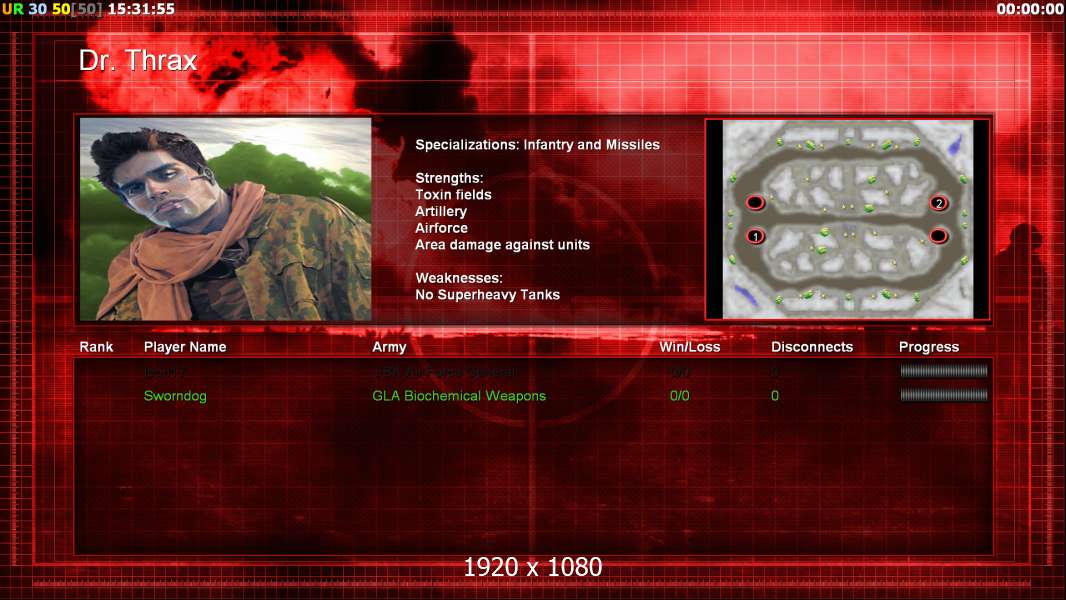The image size is (1066, 600).
Task: Click the GLA Biochemical Weapons army entry
Action: 459,395
